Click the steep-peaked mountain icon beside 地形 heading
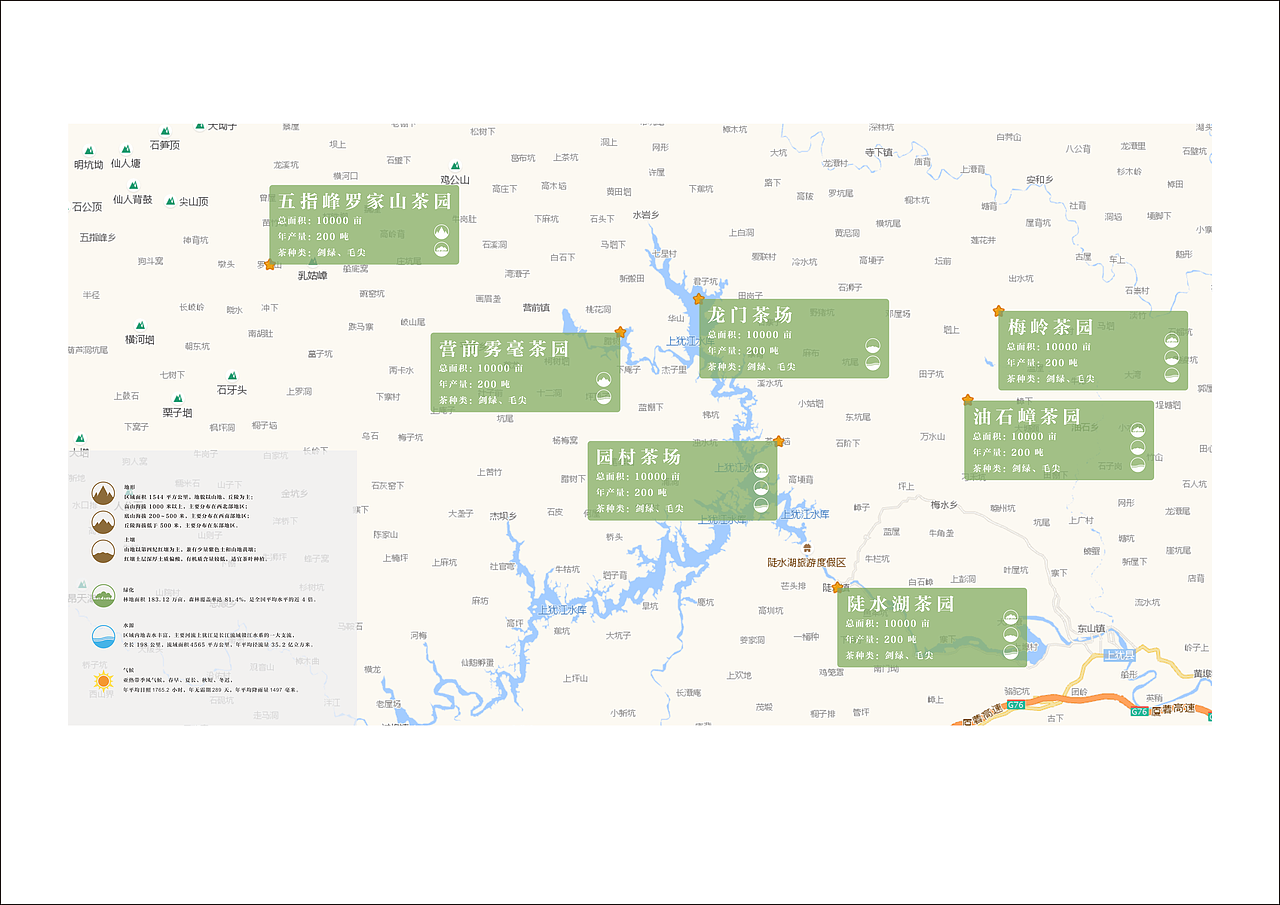The width and height of the screenshot is (1280, 905). pyautogui.click(x=102, y=493)
